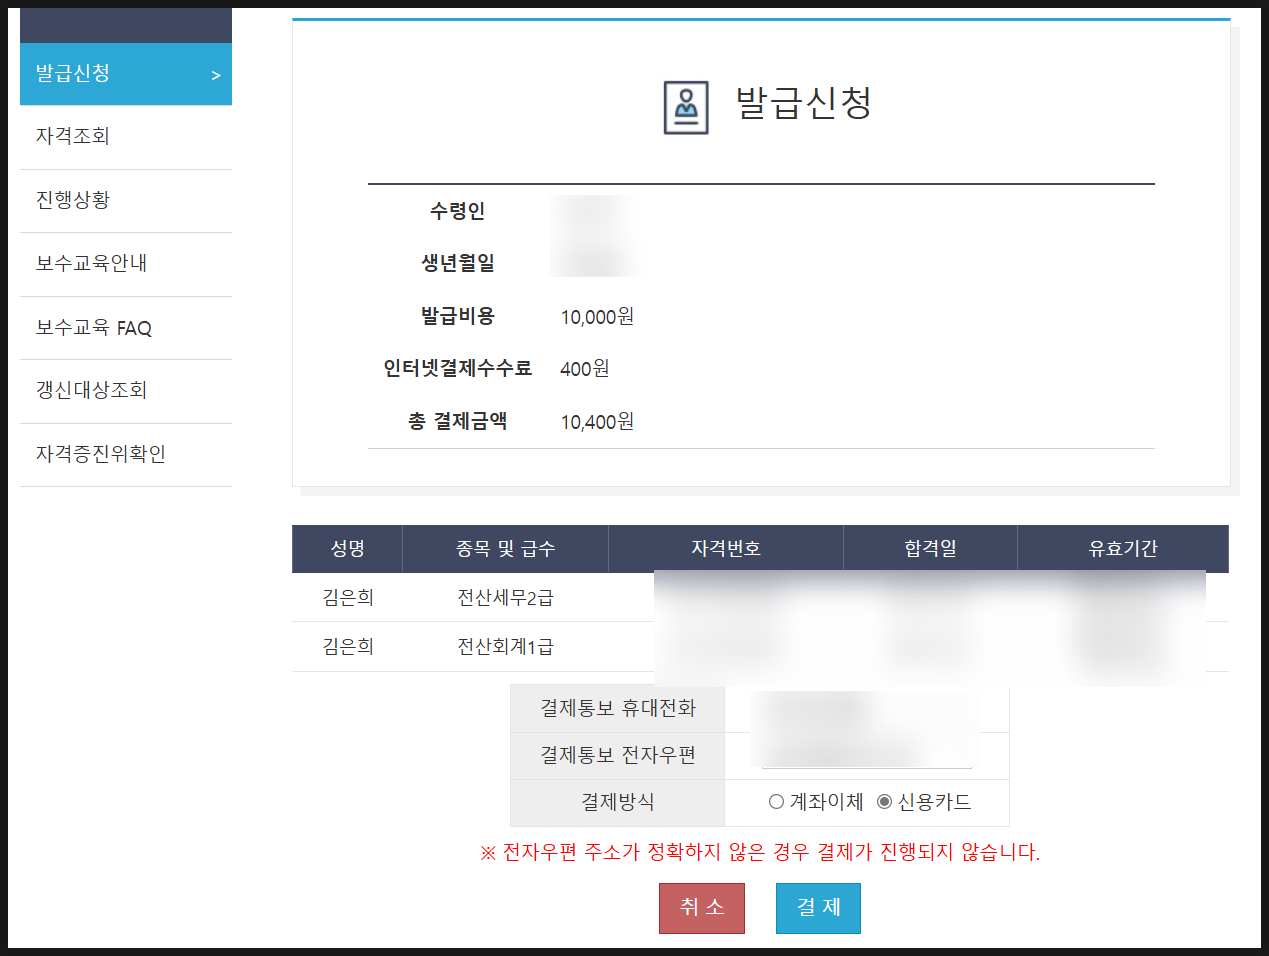Open 진행상황 from the sidebar
The width and height of the screenshot is (1269, 956).
pyautogui.click(x=73, y=200)
